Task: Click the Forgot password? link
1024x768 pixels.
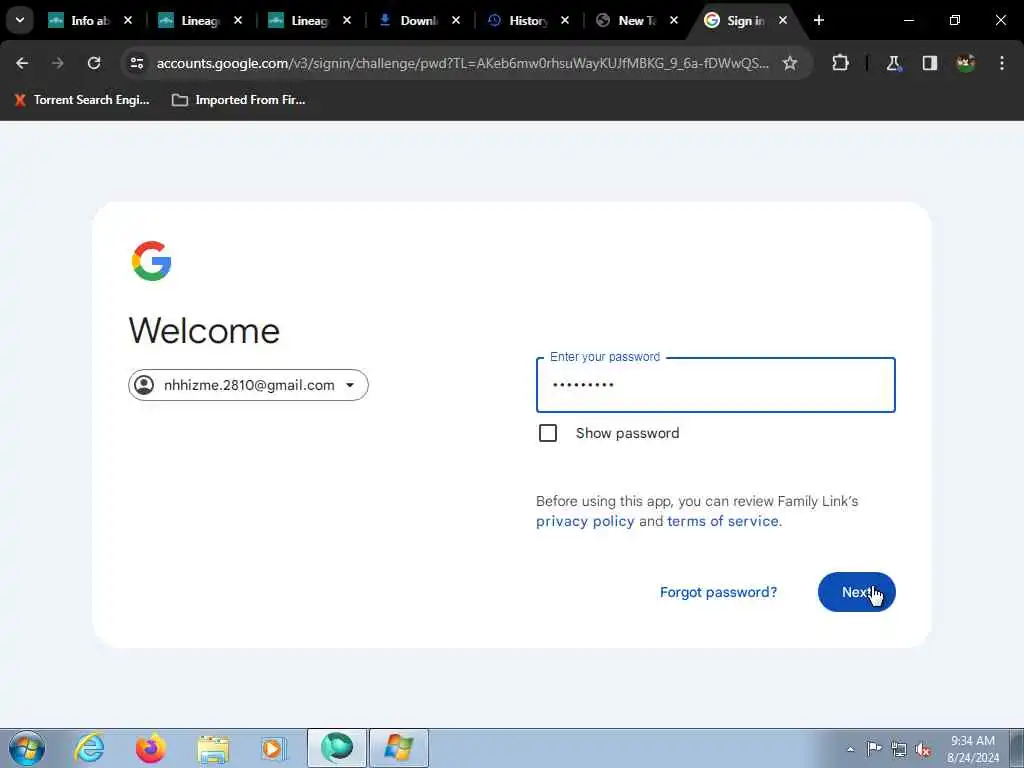Action: [718, 592]
